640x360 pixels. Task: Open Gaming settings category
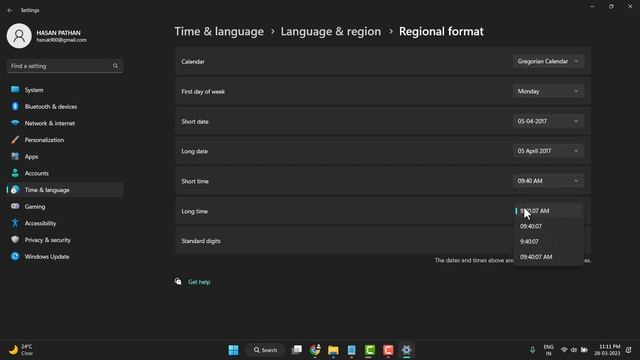(x=64, y=207)
